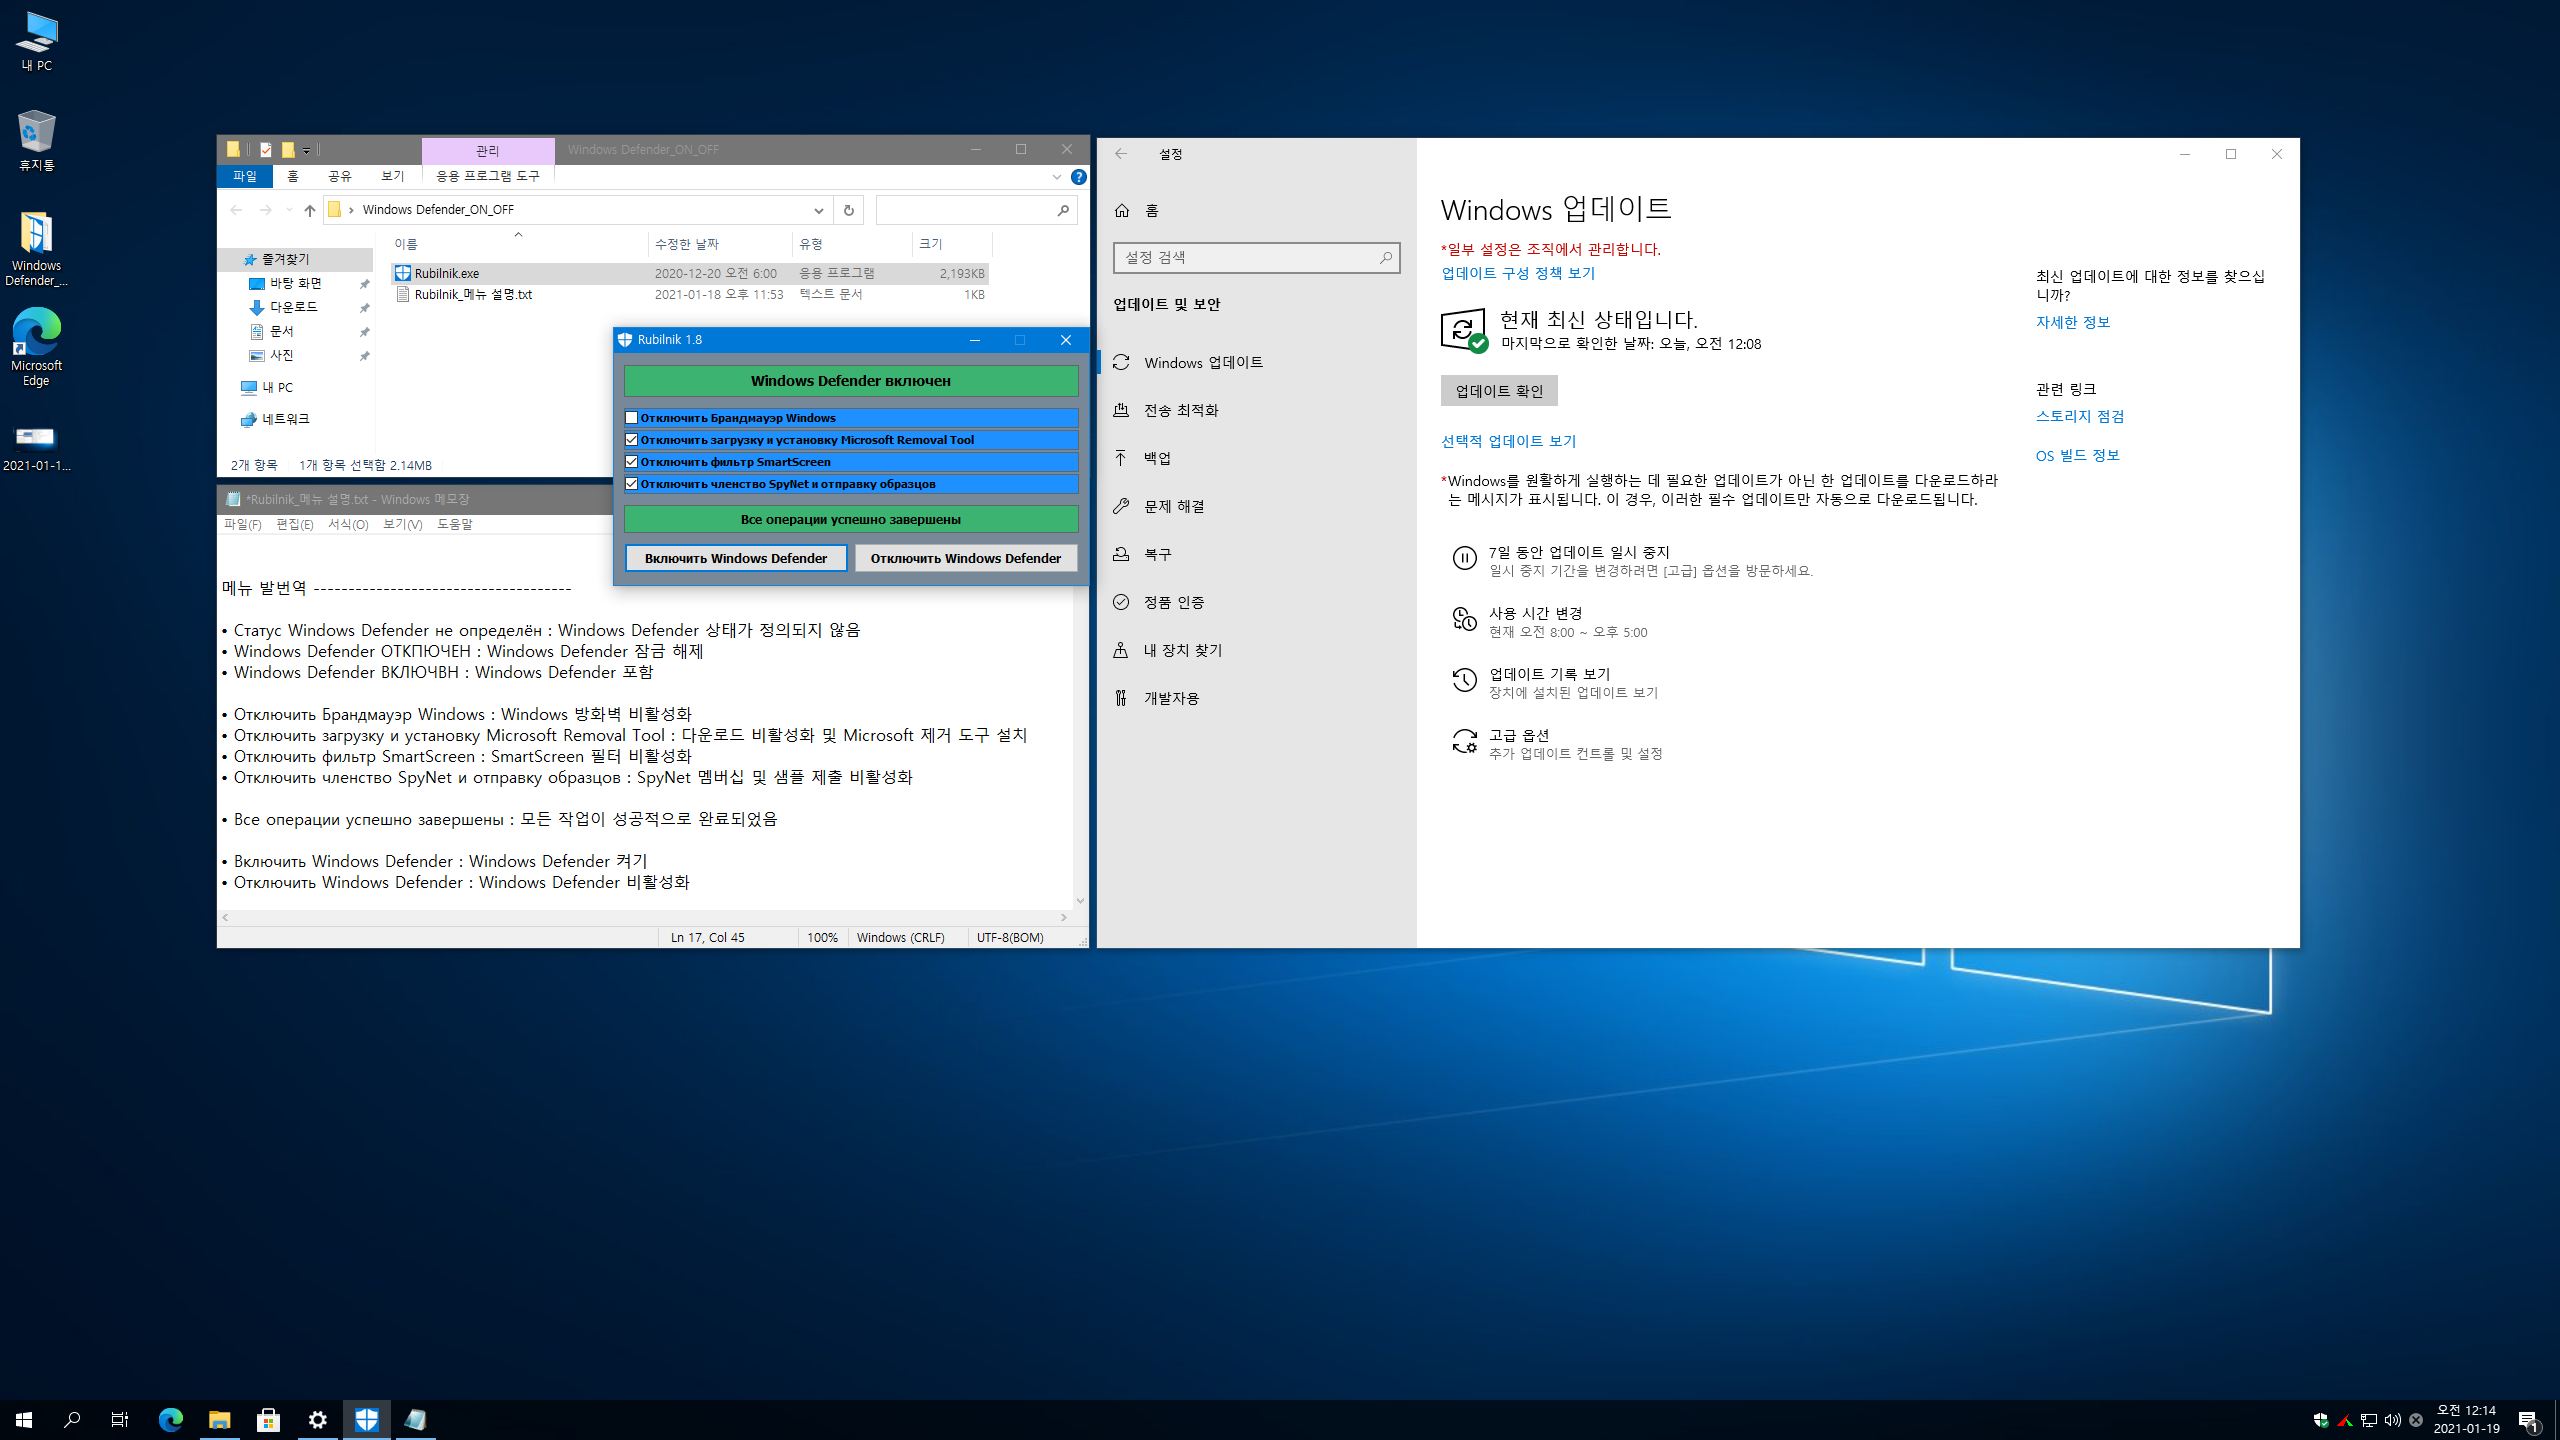The image size is (2560, 1440).
Task: Click the 업데이트 확인 button
Action: tap(1498, 391)
